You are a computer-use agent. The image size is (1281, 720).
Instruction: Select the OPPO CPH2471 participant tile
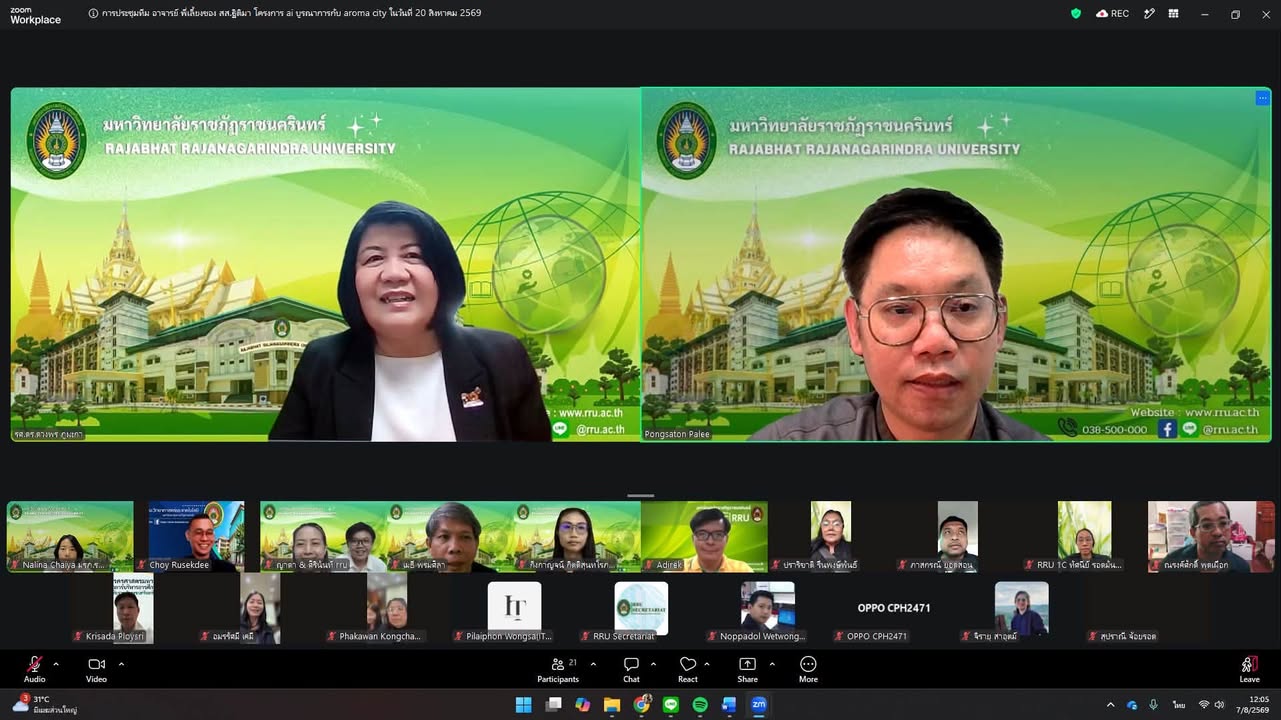[894, 608]
